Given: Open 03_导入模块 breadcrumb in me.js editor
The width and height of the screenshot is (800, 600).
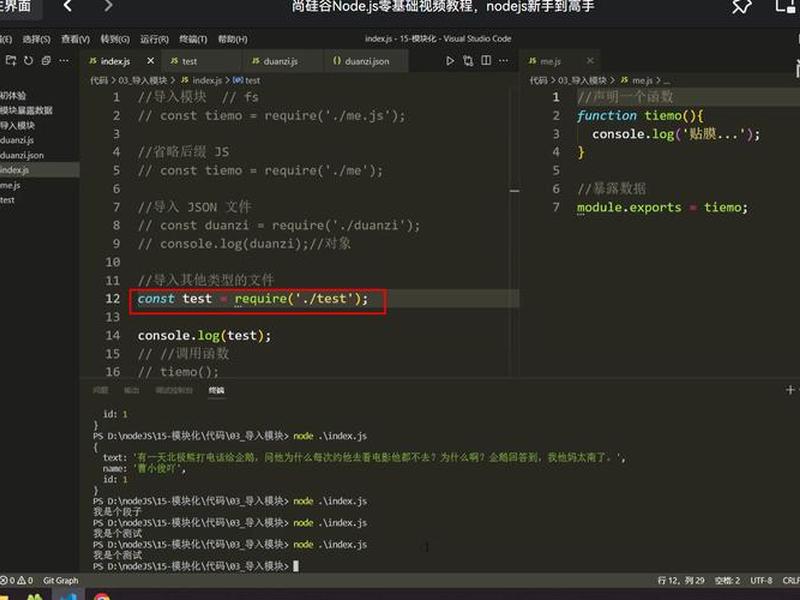Looking at the screenshot, I should (x=582, y=80).
